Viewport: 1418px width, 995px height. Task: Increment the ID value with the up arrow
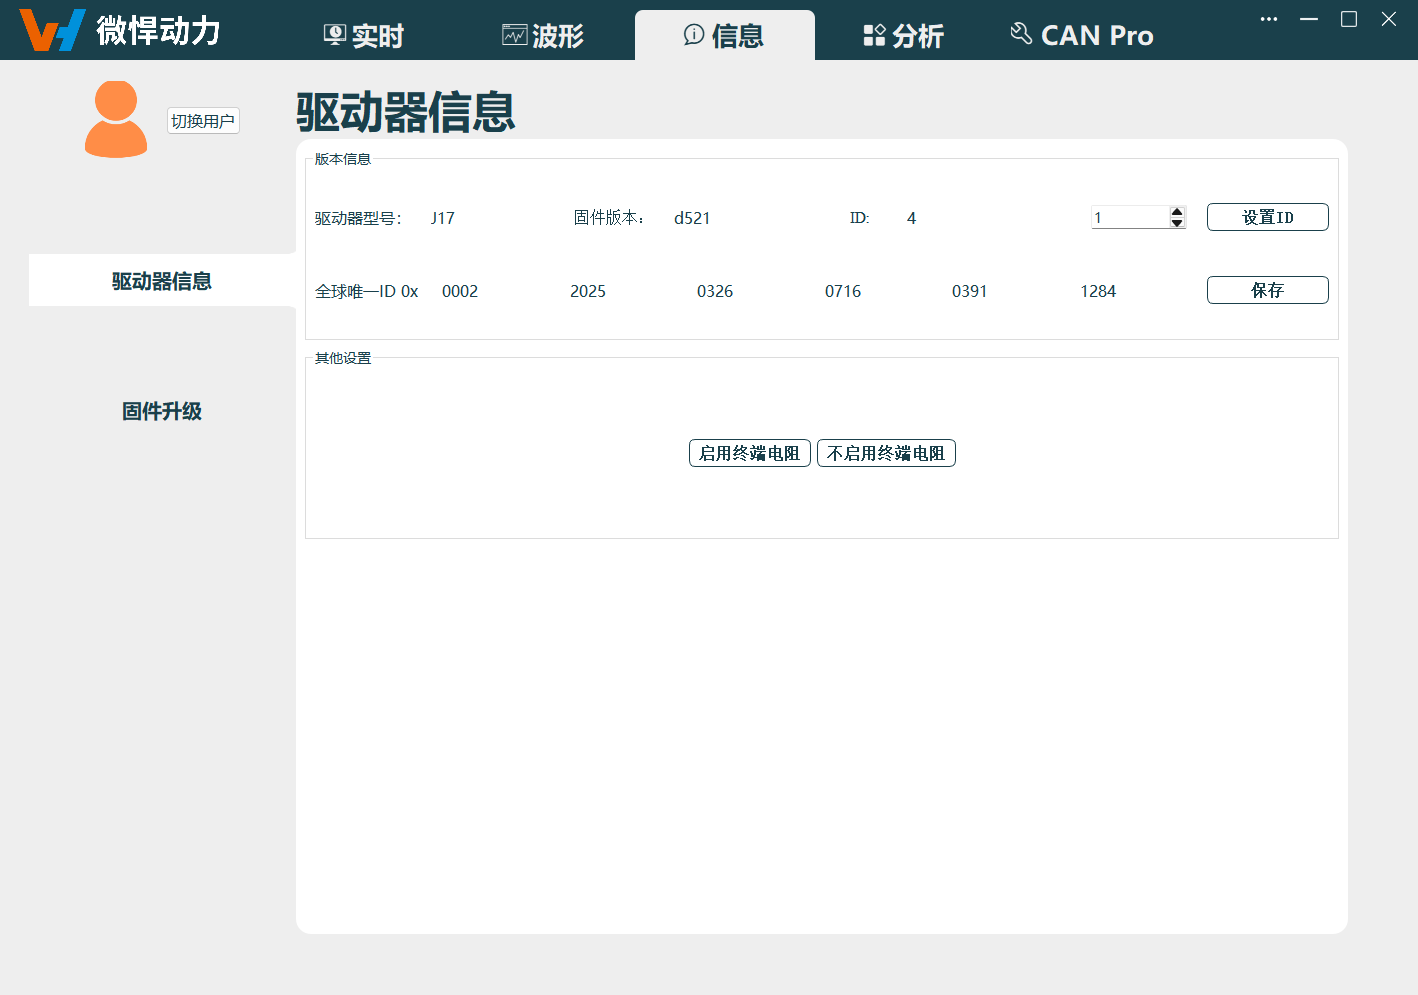point(1177,211)
